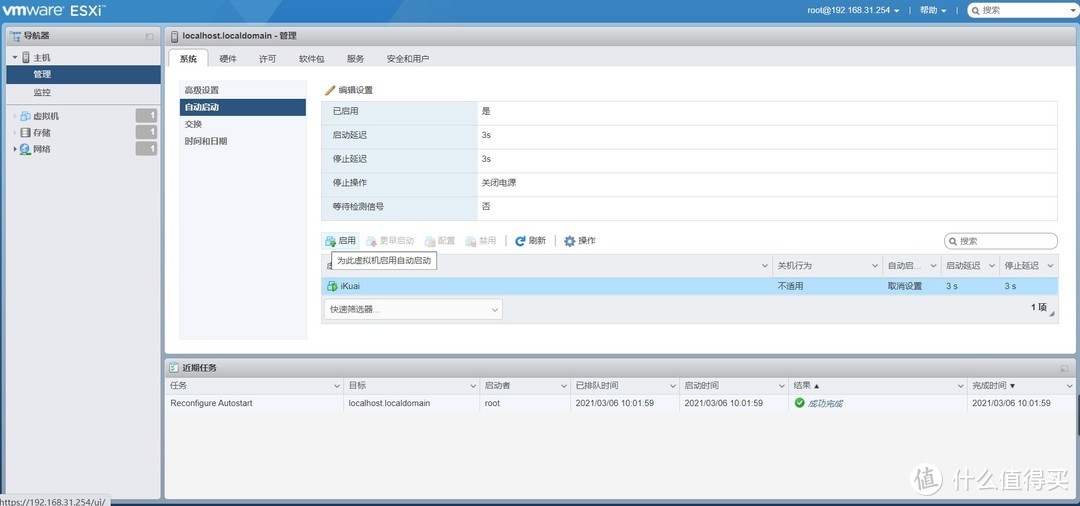Viewport: 1080px width, 506px height.
Task: Select Time and Date in system menu
Action: pos(242,141)
